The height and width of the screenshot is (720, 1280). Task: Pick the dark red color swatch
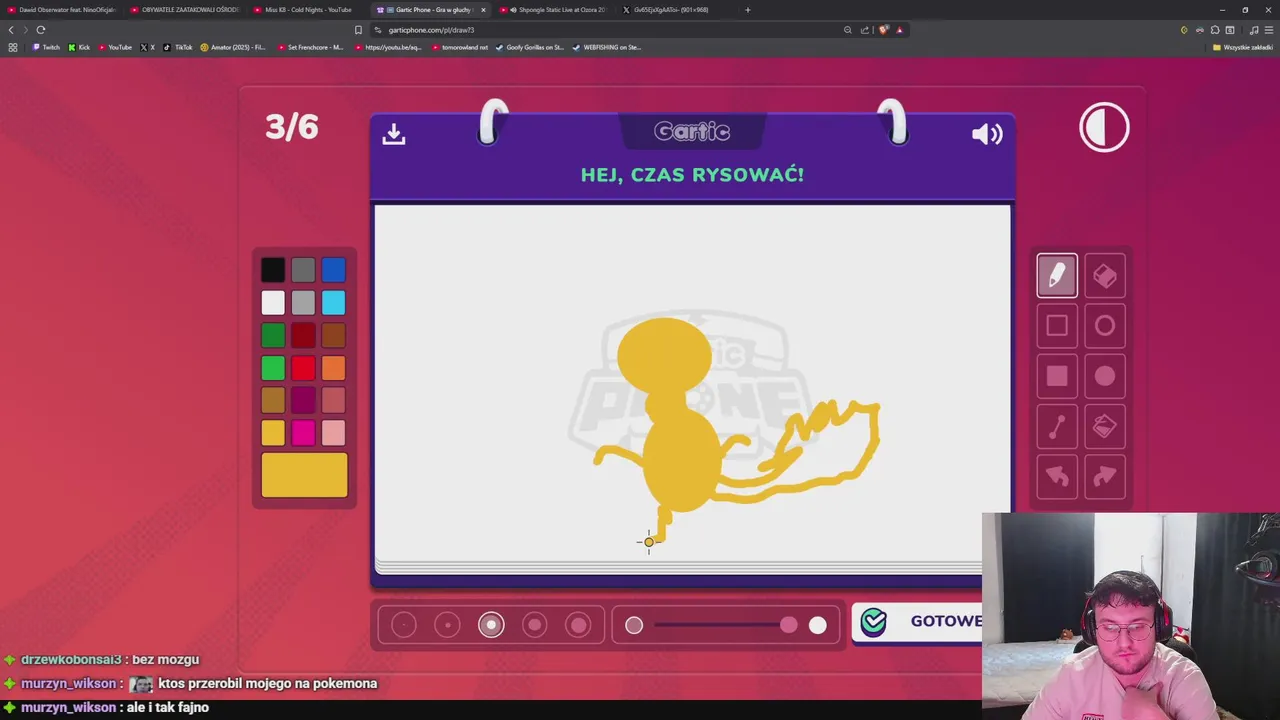point(303,335)
